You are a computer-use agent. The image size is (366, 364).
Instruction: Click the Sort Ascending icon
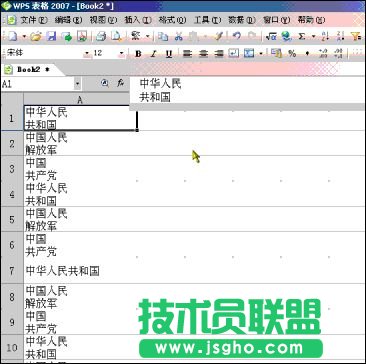click(325, 36)
